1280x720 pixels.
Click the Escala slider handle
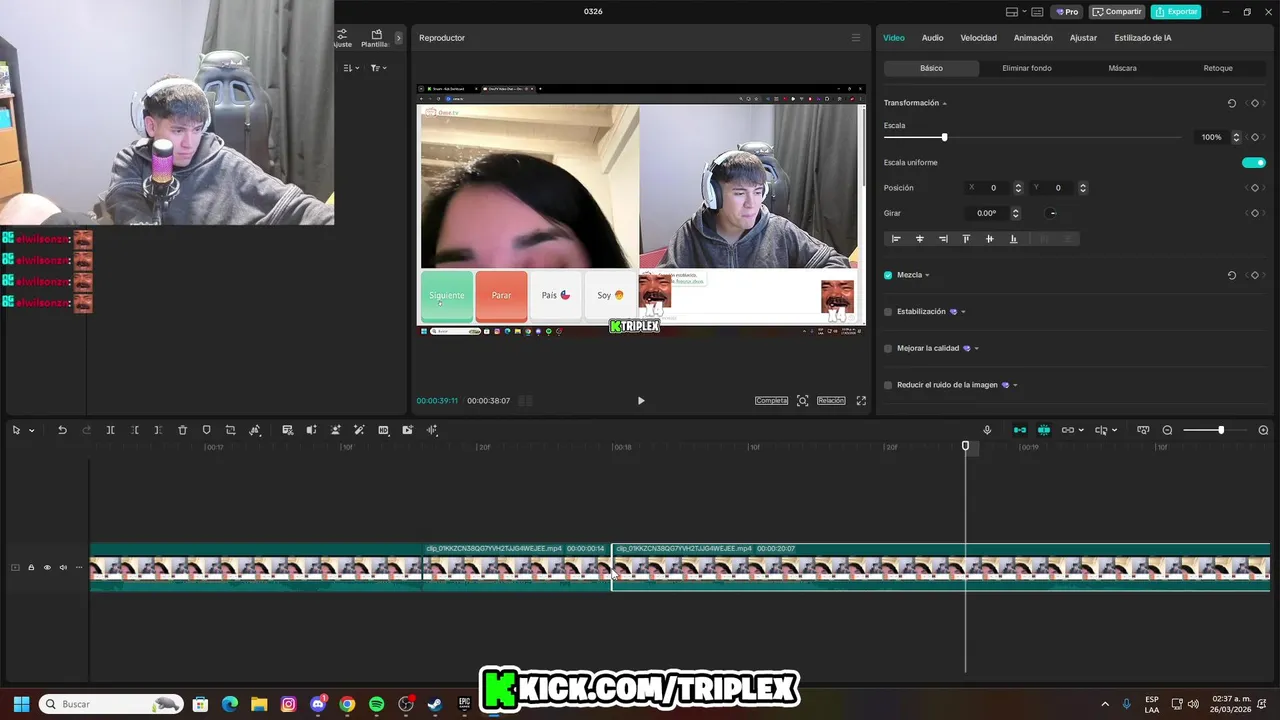coord(944,137)
